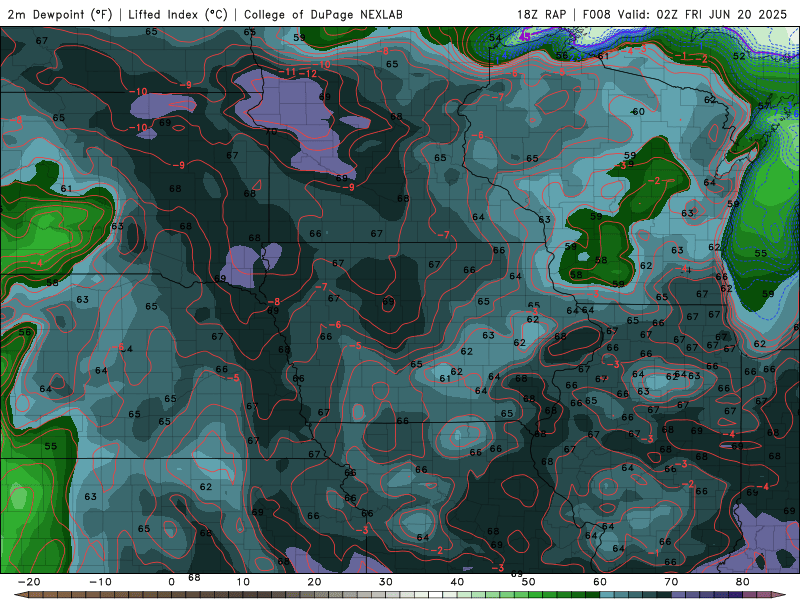This screenshot has width=800, height=600.
Task: Click the "80" color bar label
Action: 743,582
